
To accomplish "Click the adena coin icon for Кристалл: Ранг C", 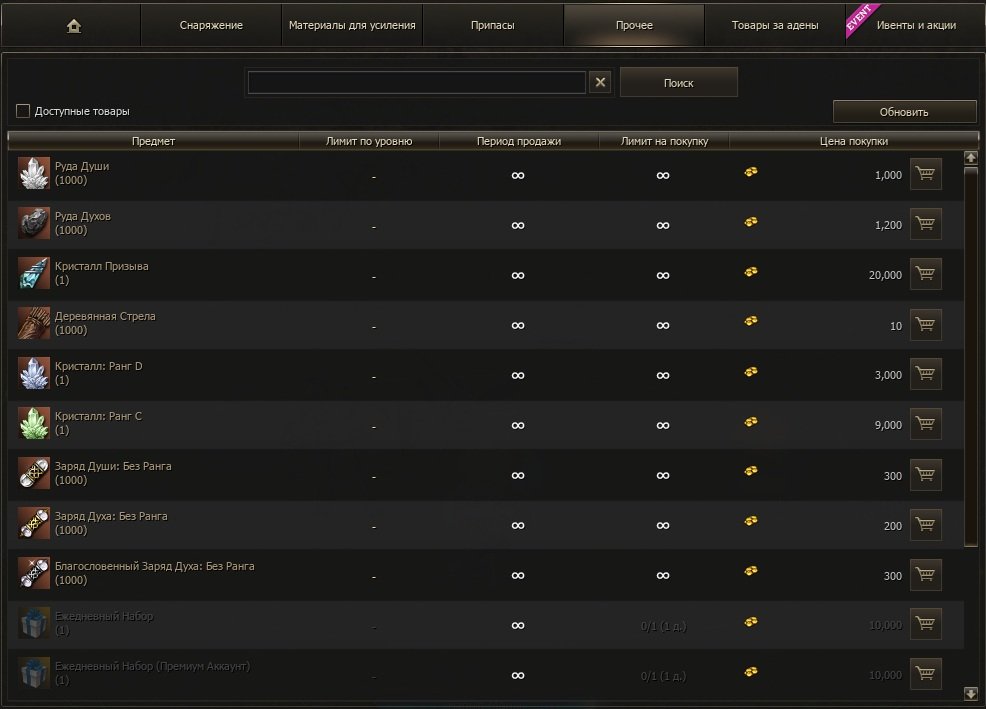I will click(751, 421).
